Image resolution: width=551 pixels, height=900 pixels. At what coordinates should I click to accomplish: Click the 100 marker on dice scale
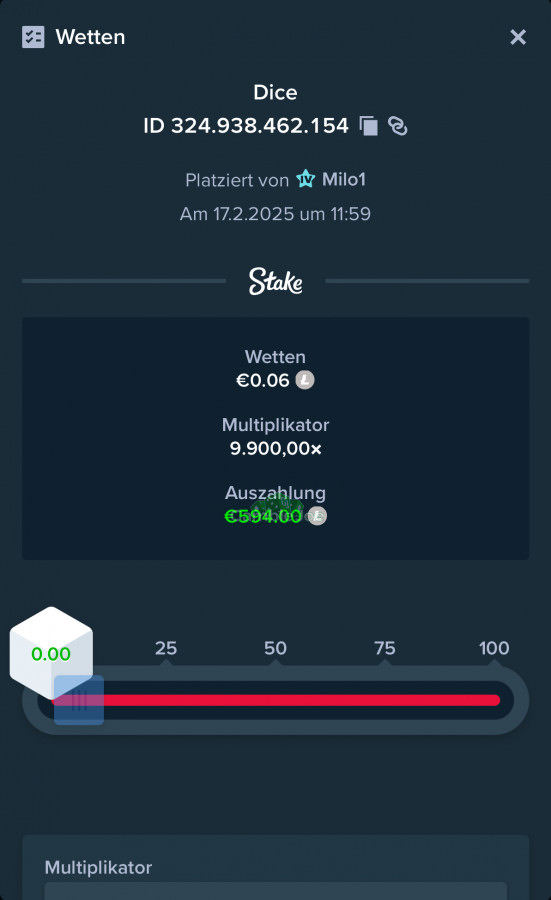click(x=494, y=648)
